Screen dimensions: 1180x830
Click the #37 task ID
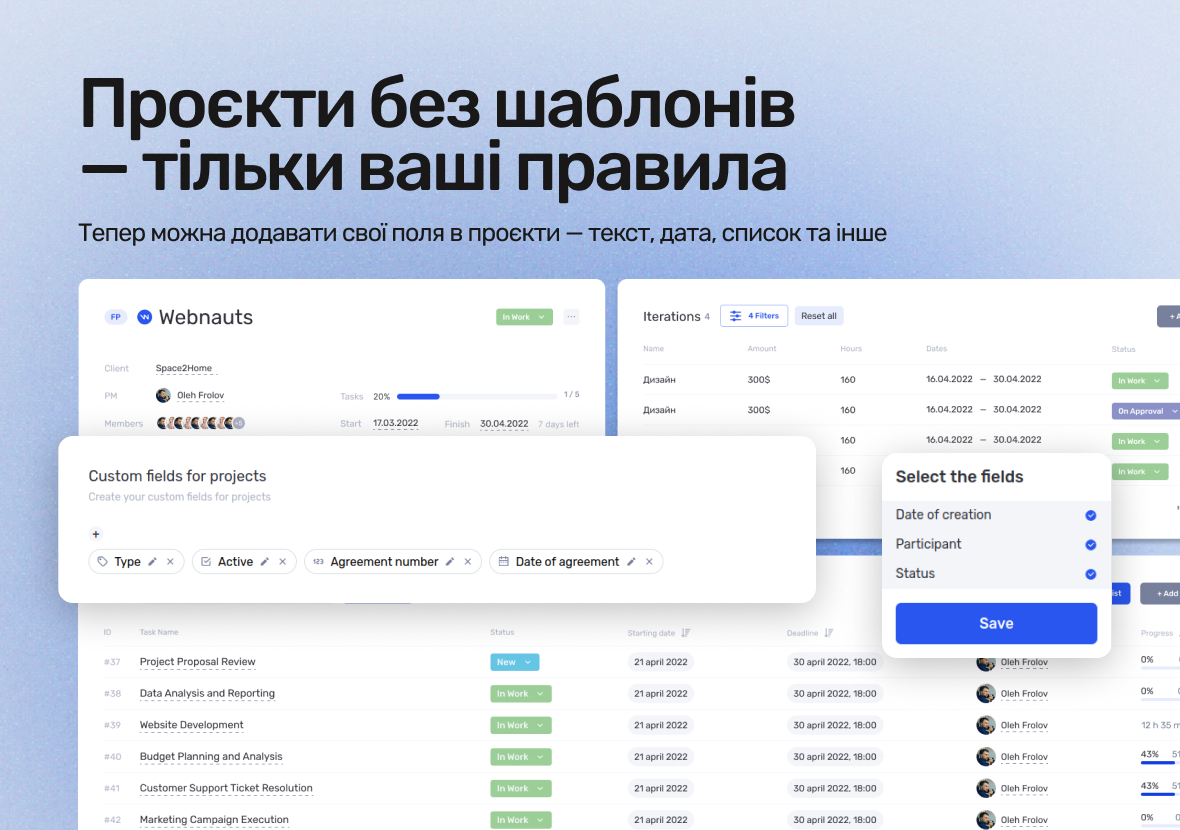tap(112, 662)
